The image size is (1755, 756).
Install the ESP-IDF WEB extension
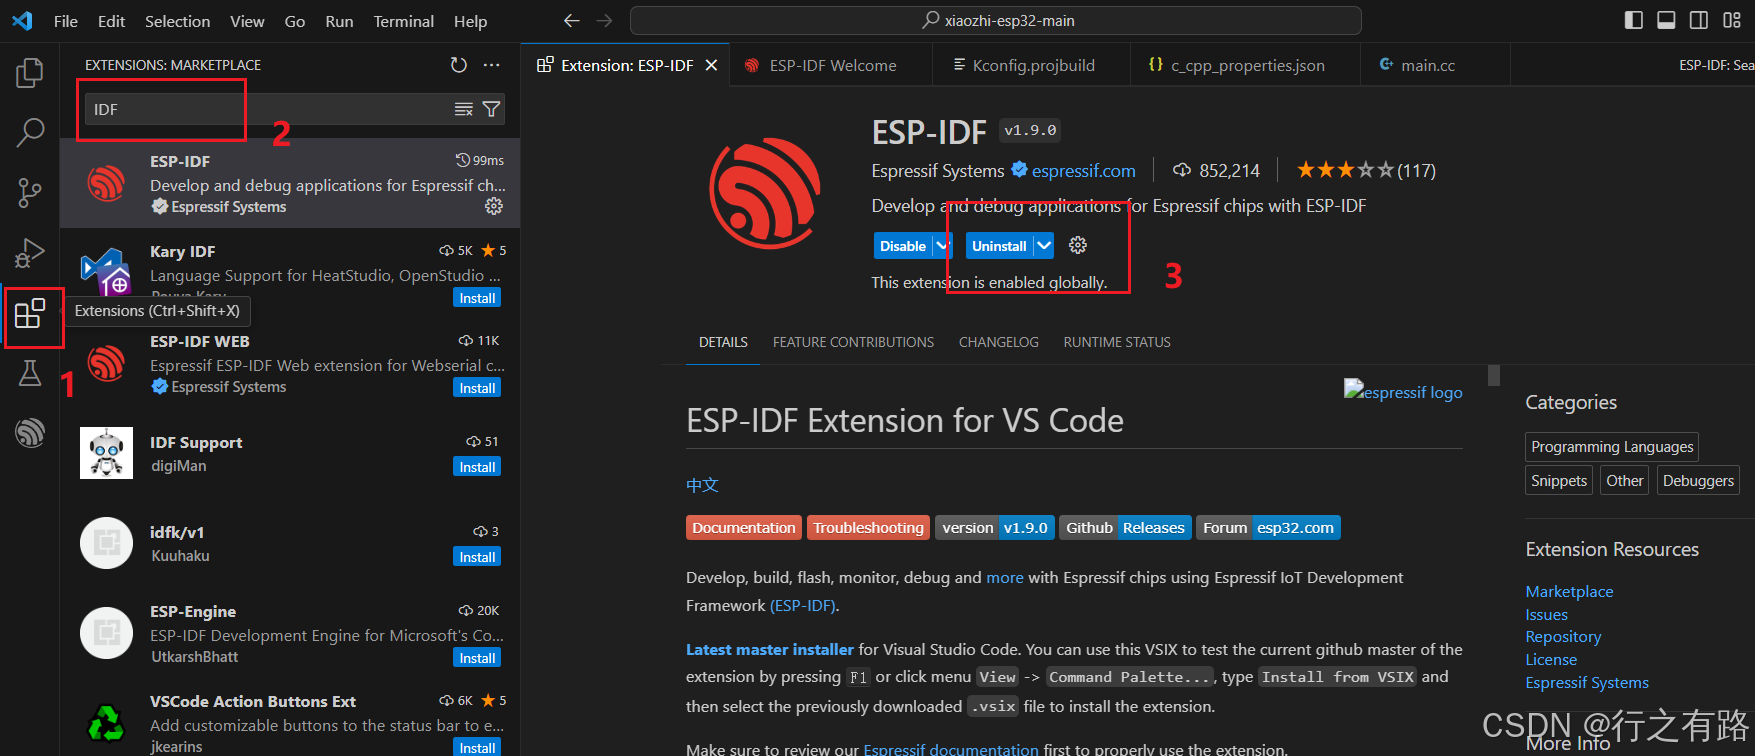coord(477,388)
